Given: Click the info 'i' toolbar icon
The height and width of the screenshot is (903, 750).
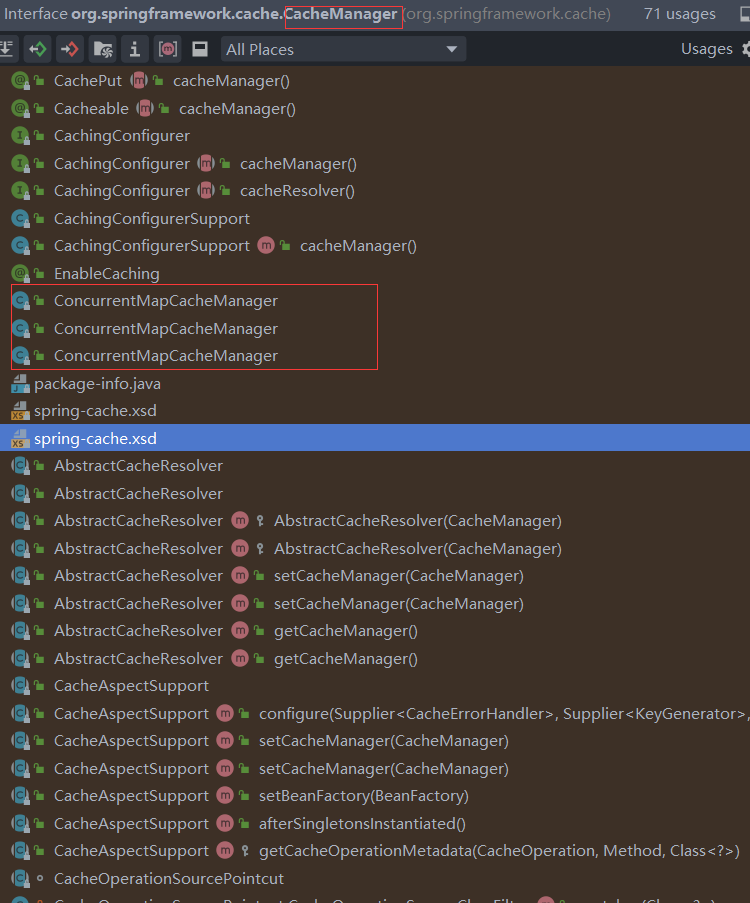Looking at the screenshot, I should [135, 50].
